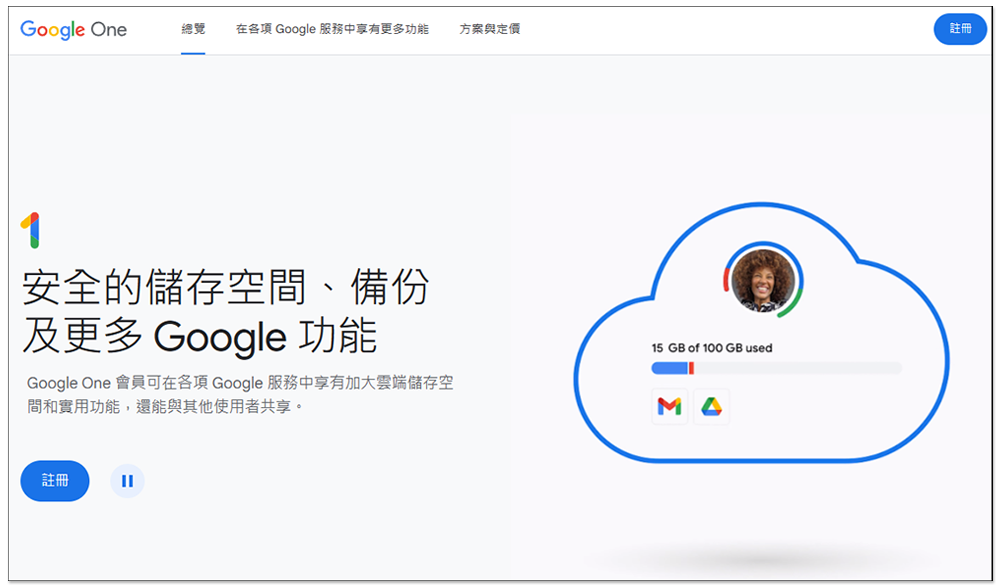This screenshot has height=588, width=1000.
Task: Click the colorful number 1 icon
Action: click(31, 230)
